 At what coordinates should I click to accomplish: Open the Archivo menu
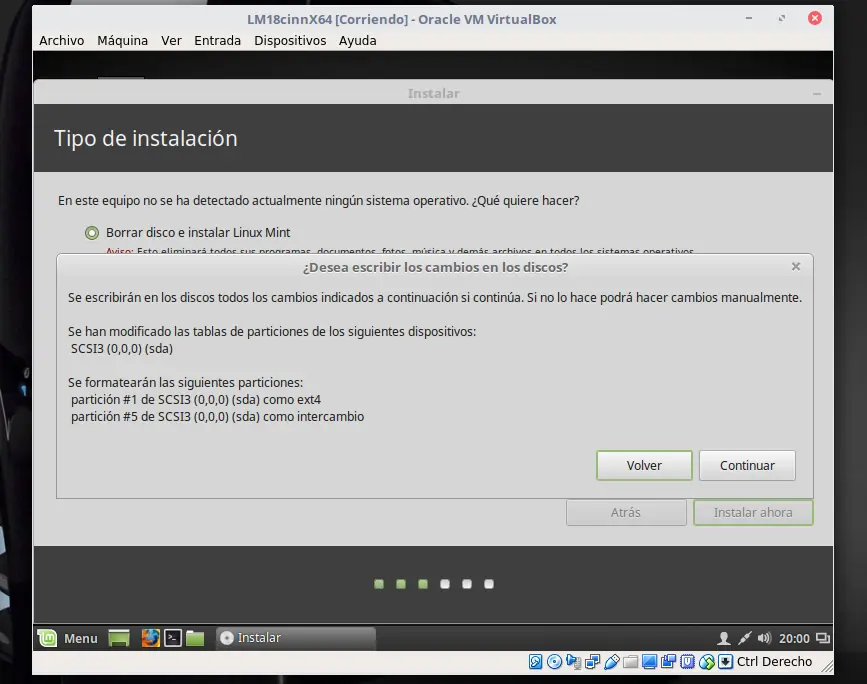(x=61, y=40)
